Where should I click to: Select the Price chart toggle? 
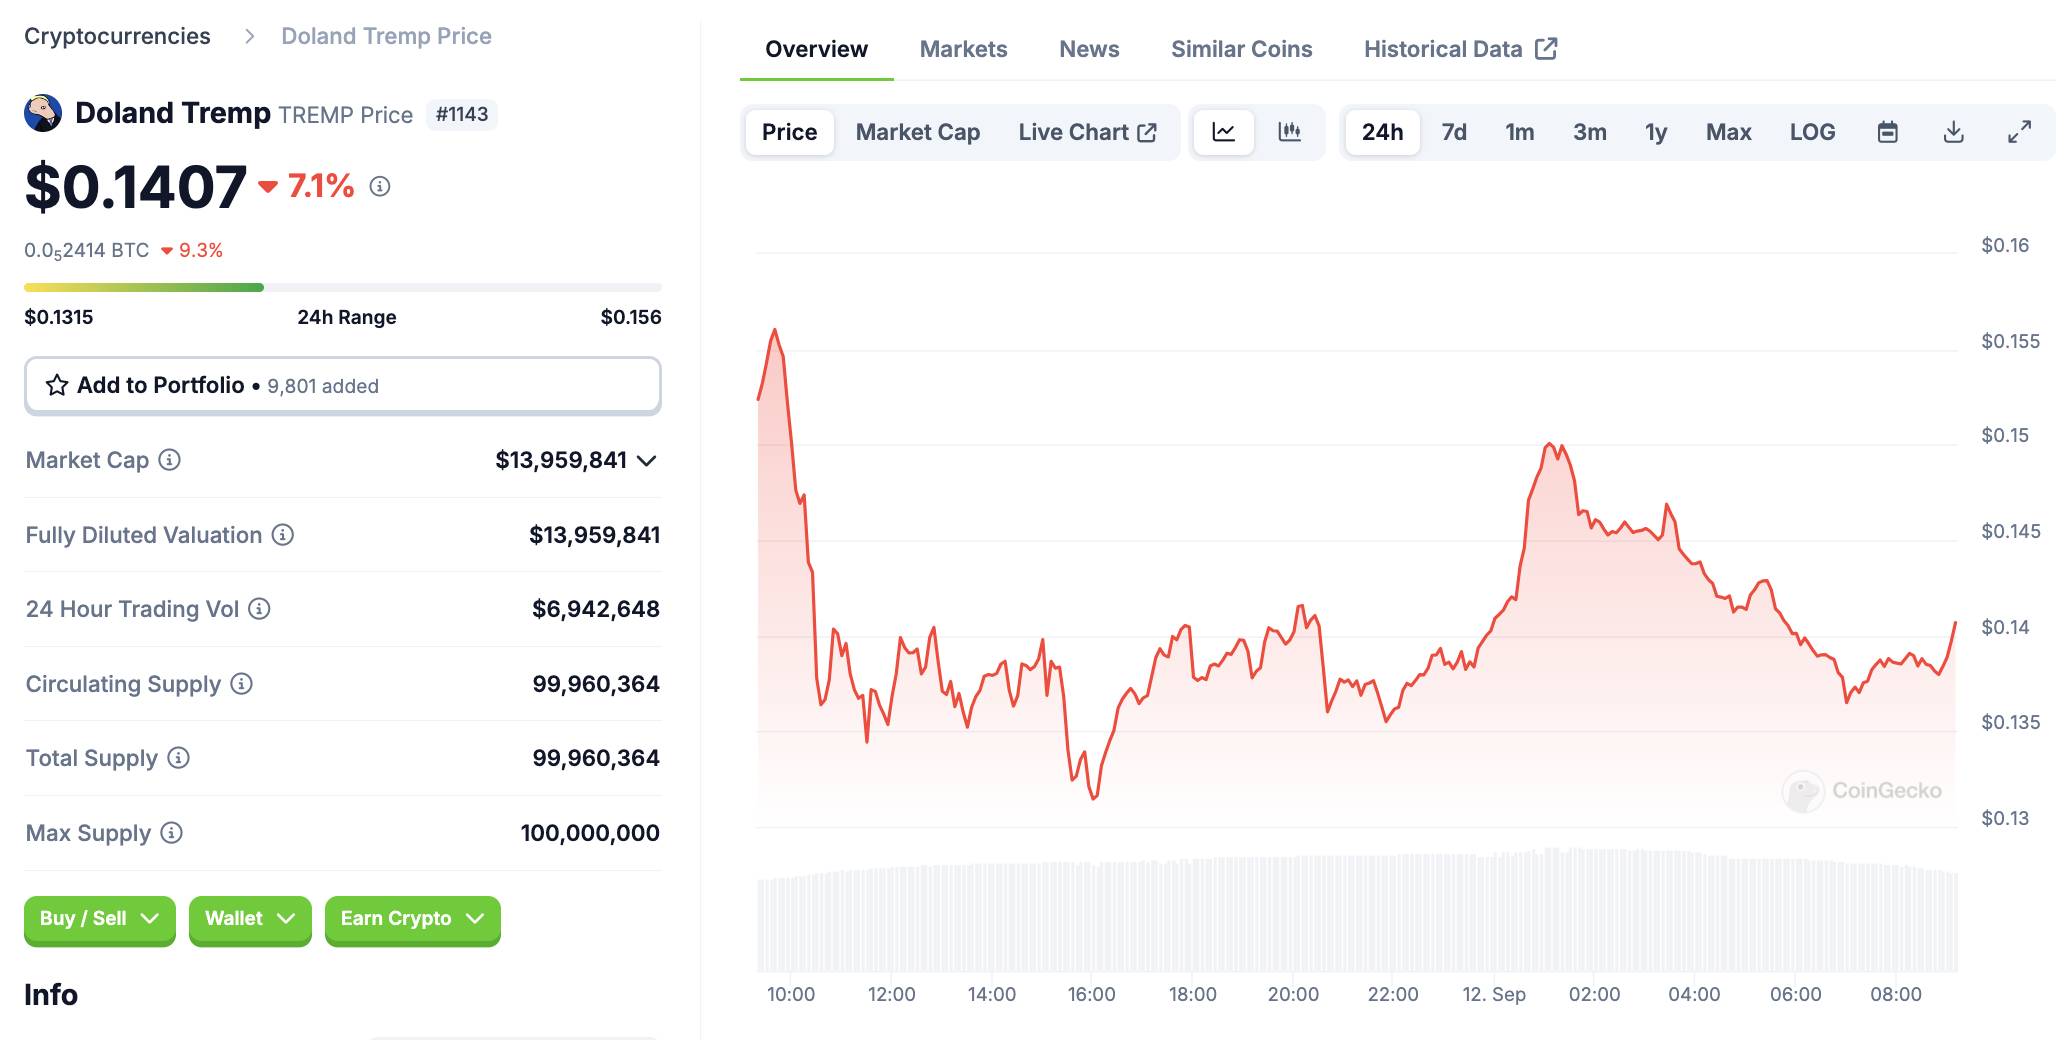pyautogui.click(x=790, y=132)
